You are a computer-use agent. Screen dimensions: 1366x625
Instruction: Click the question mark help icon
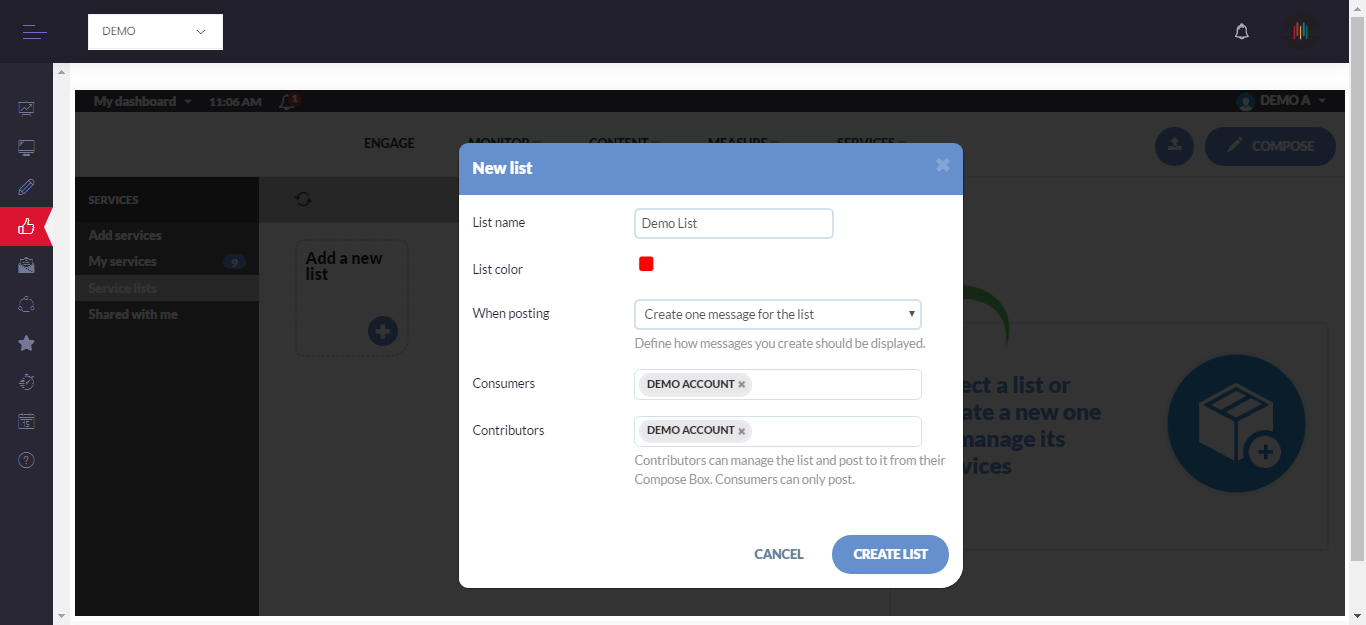coord(27,460)
